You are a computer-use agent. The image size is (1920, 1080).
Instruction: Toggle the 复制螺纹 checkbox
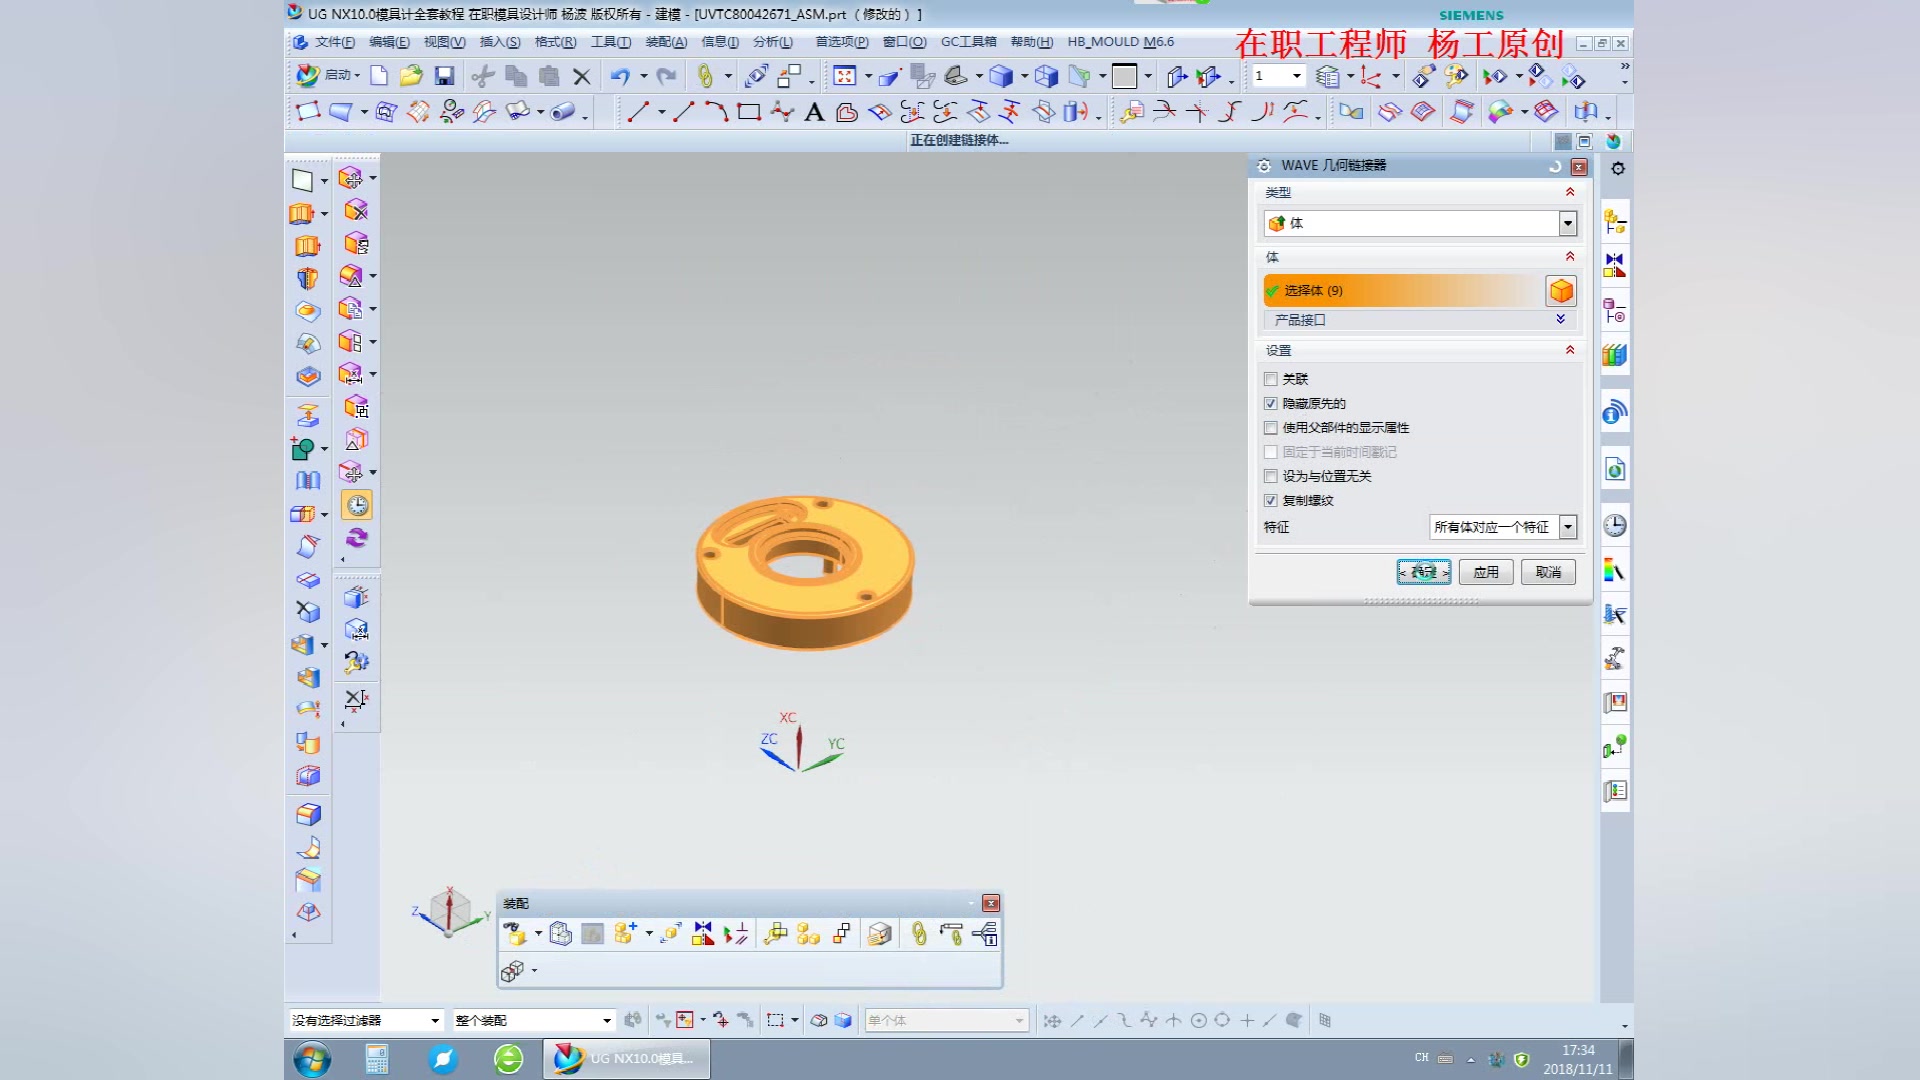1271,501
